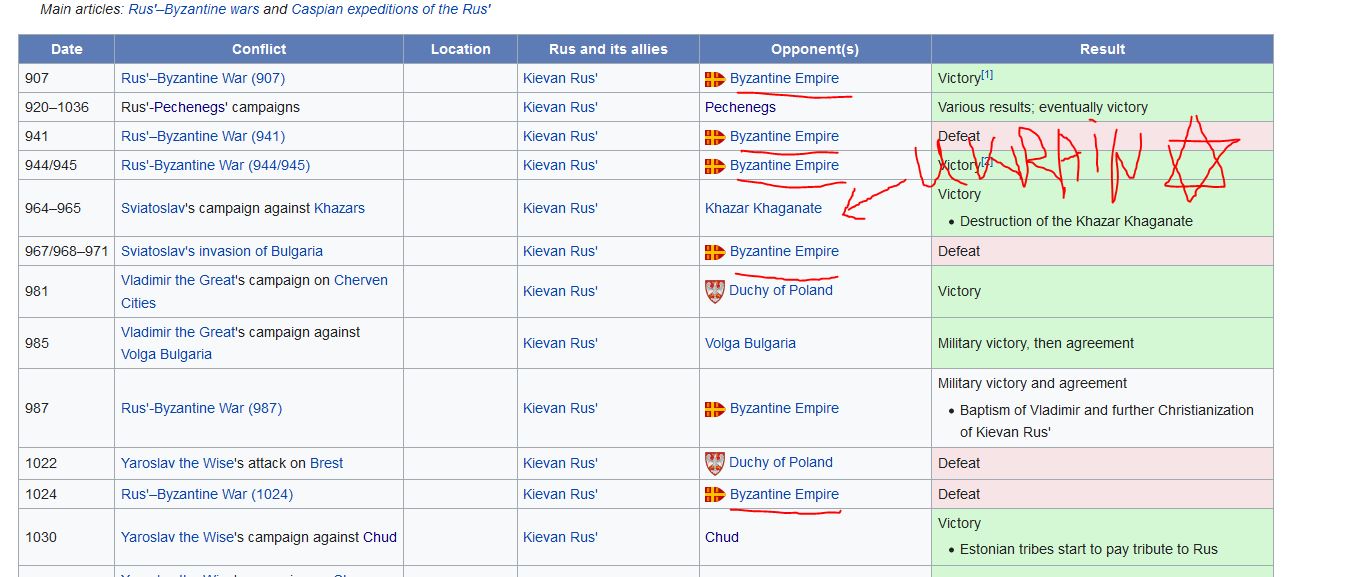Click the Byzantine flag icon in the 967/968–971 row
The height and width of the screenshot is (577, 1351).
point(715,252)
